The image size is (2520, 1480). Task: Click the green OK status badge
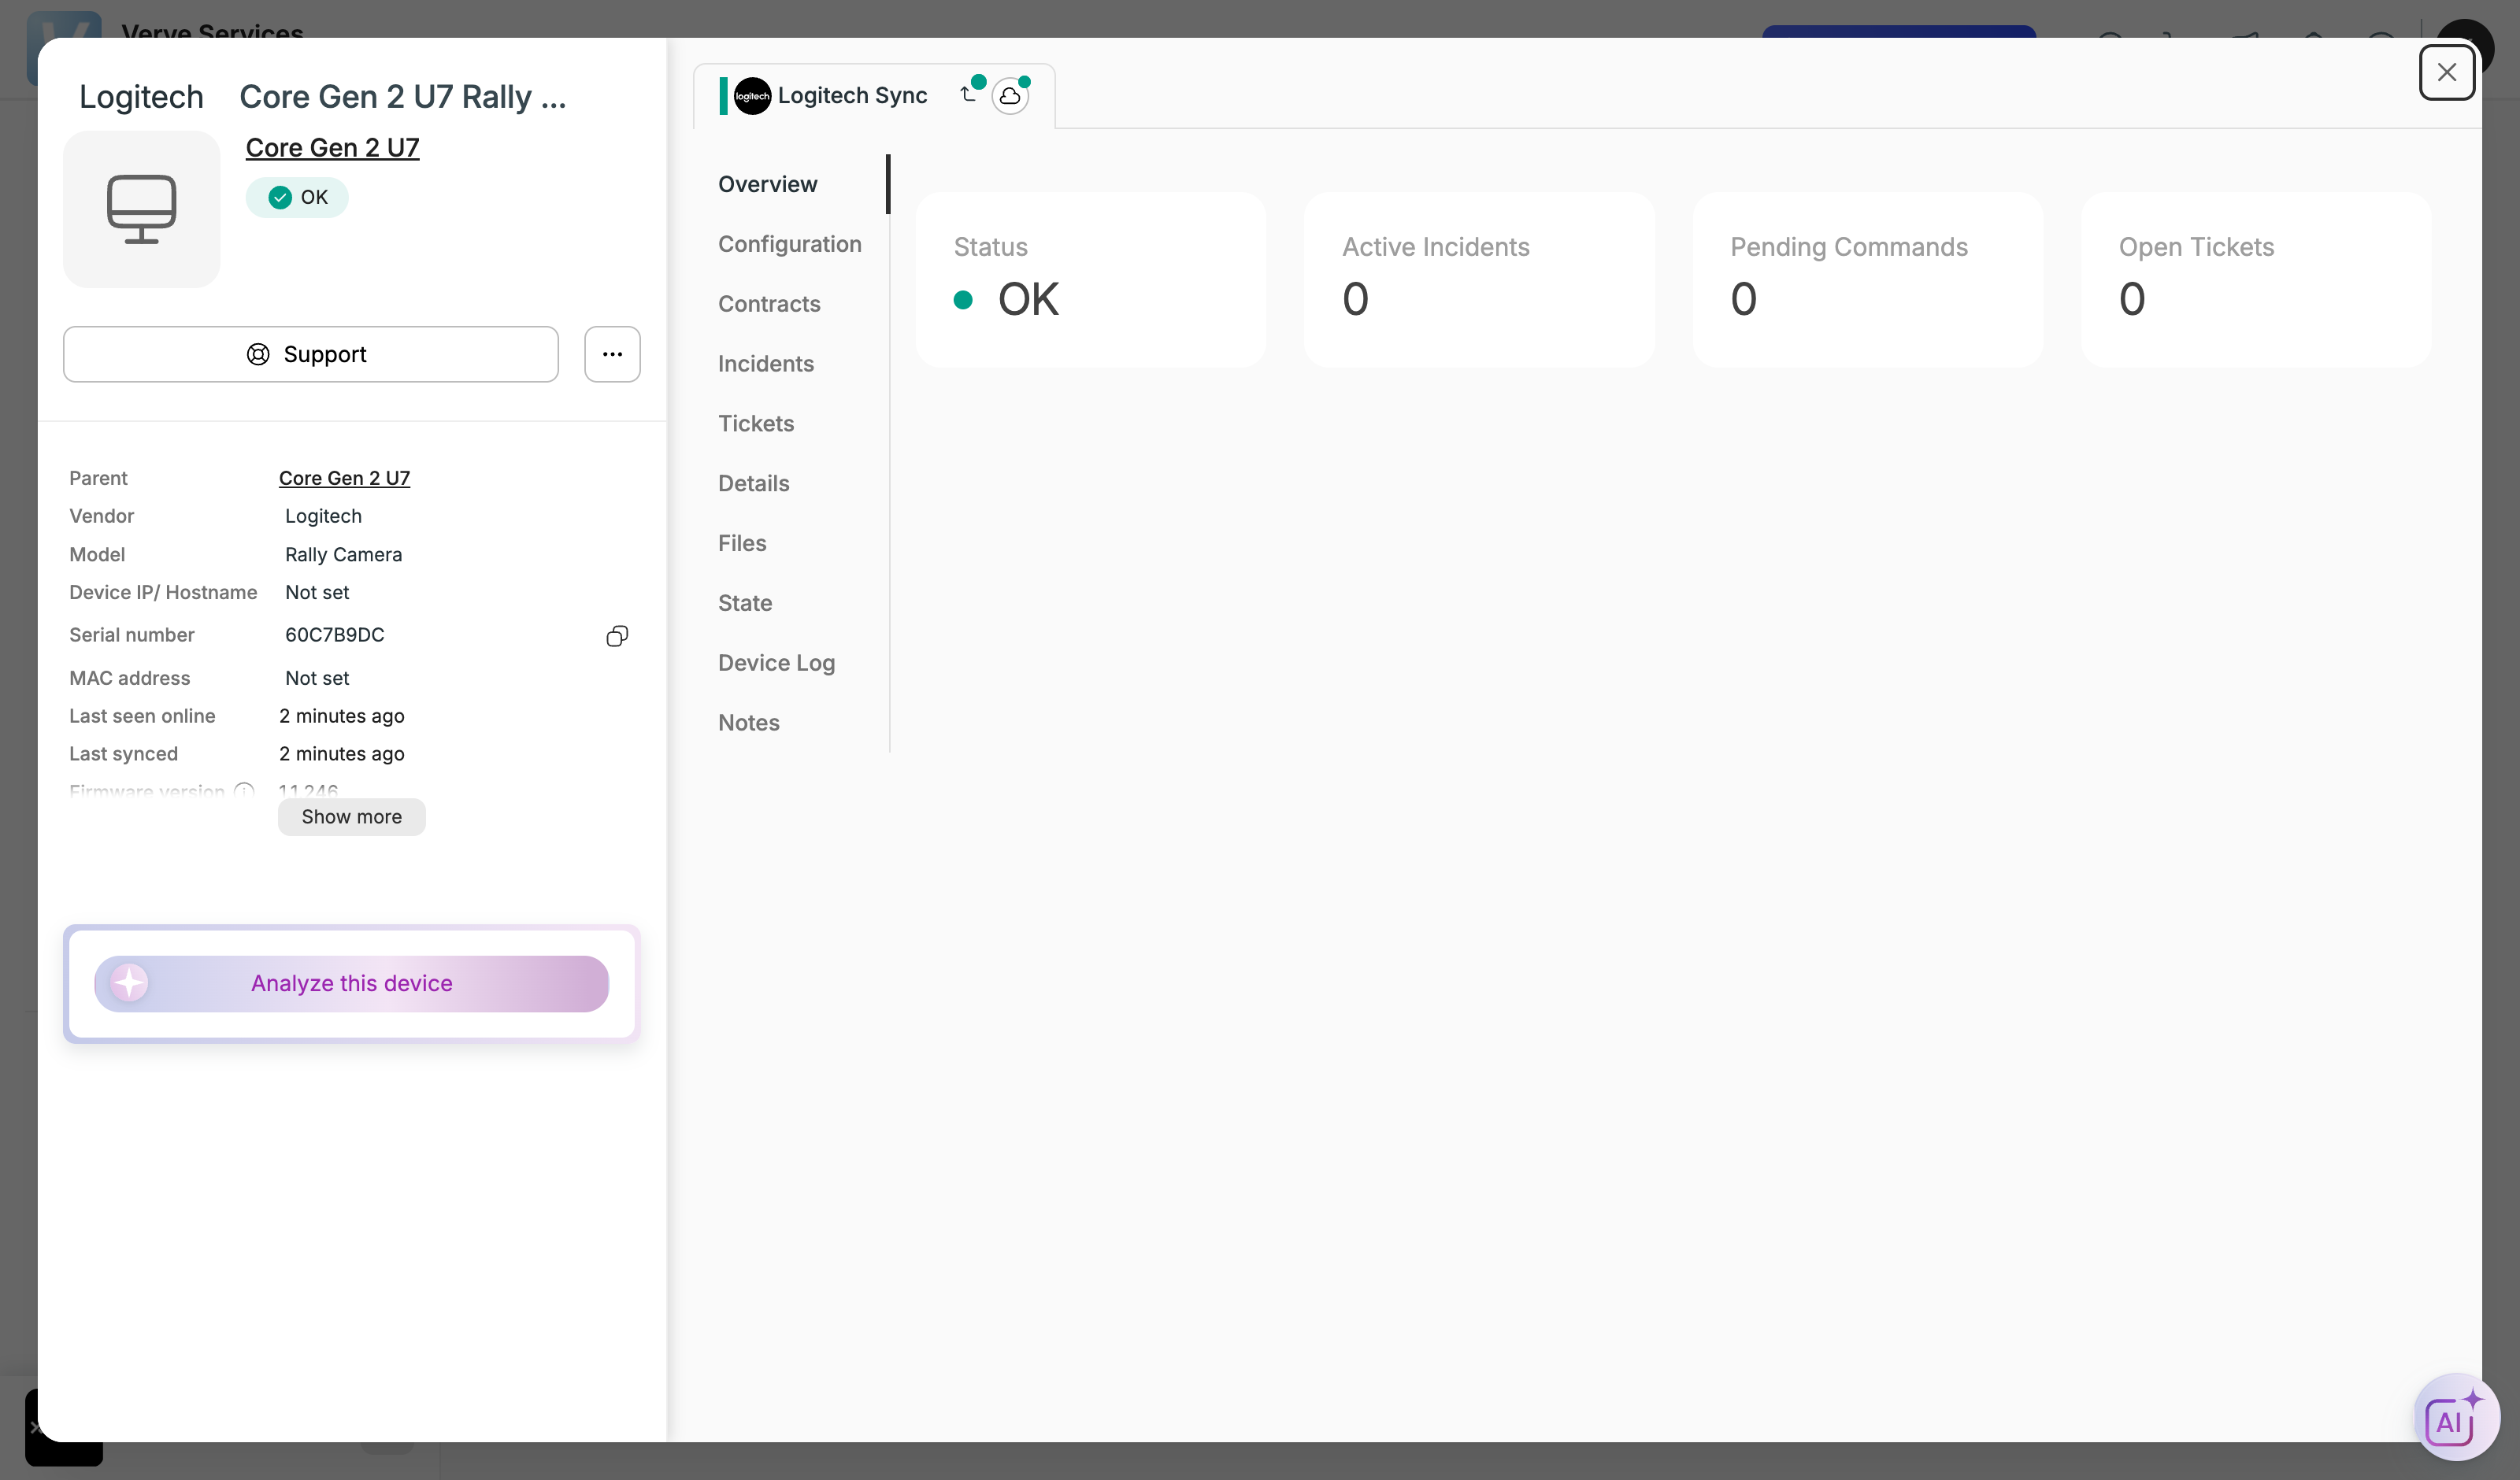297,197
